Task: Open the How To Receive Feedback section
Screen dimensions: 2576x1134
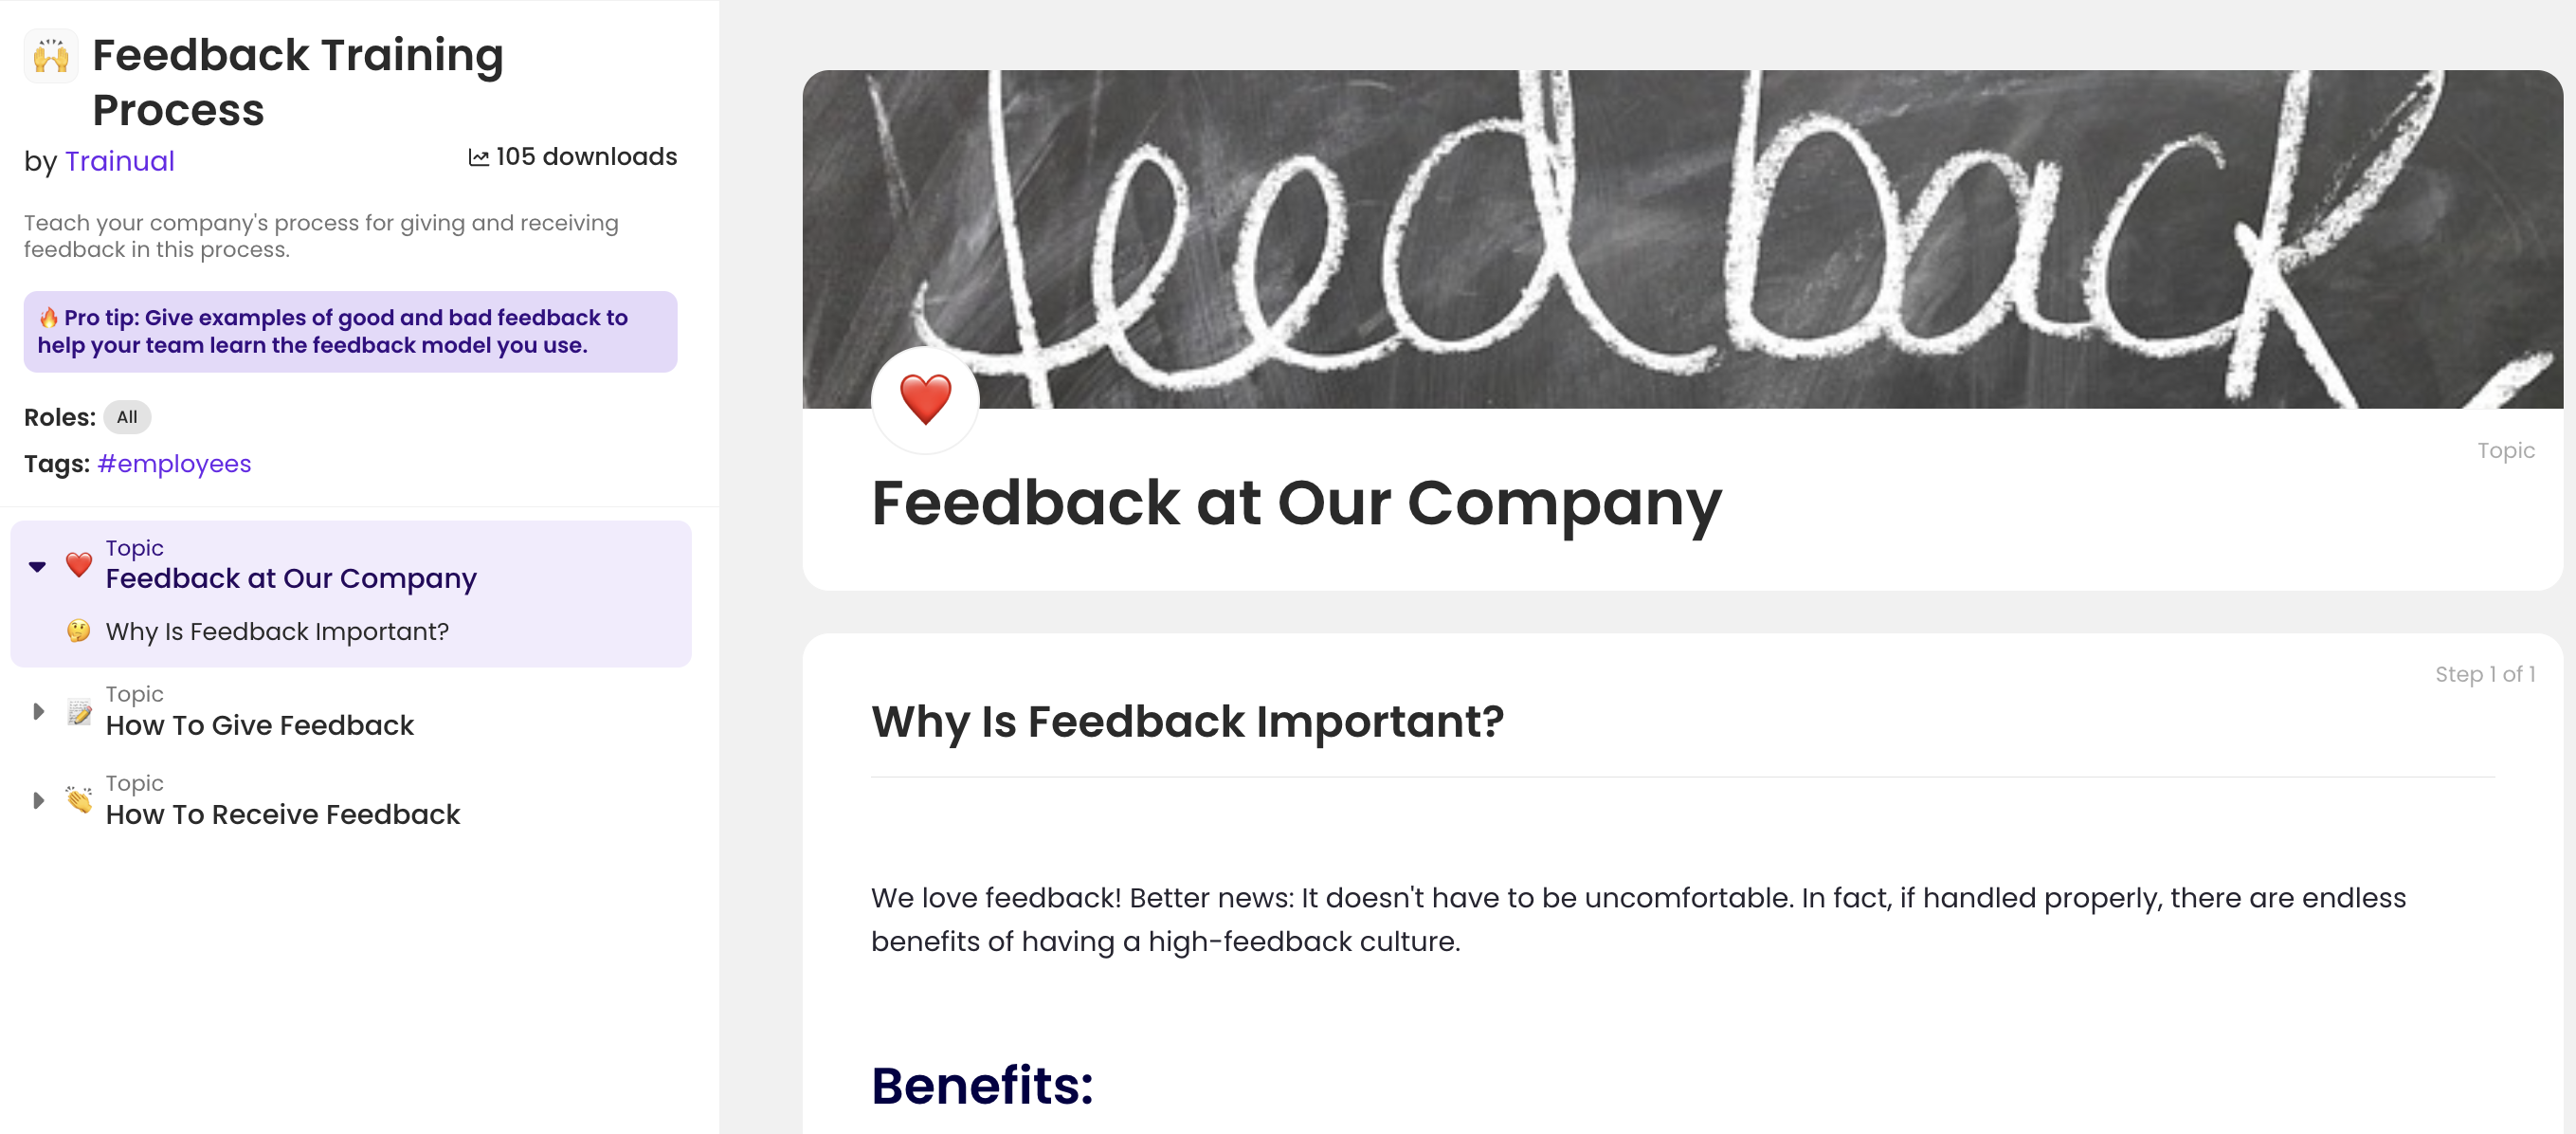Action: coord(283,814)
